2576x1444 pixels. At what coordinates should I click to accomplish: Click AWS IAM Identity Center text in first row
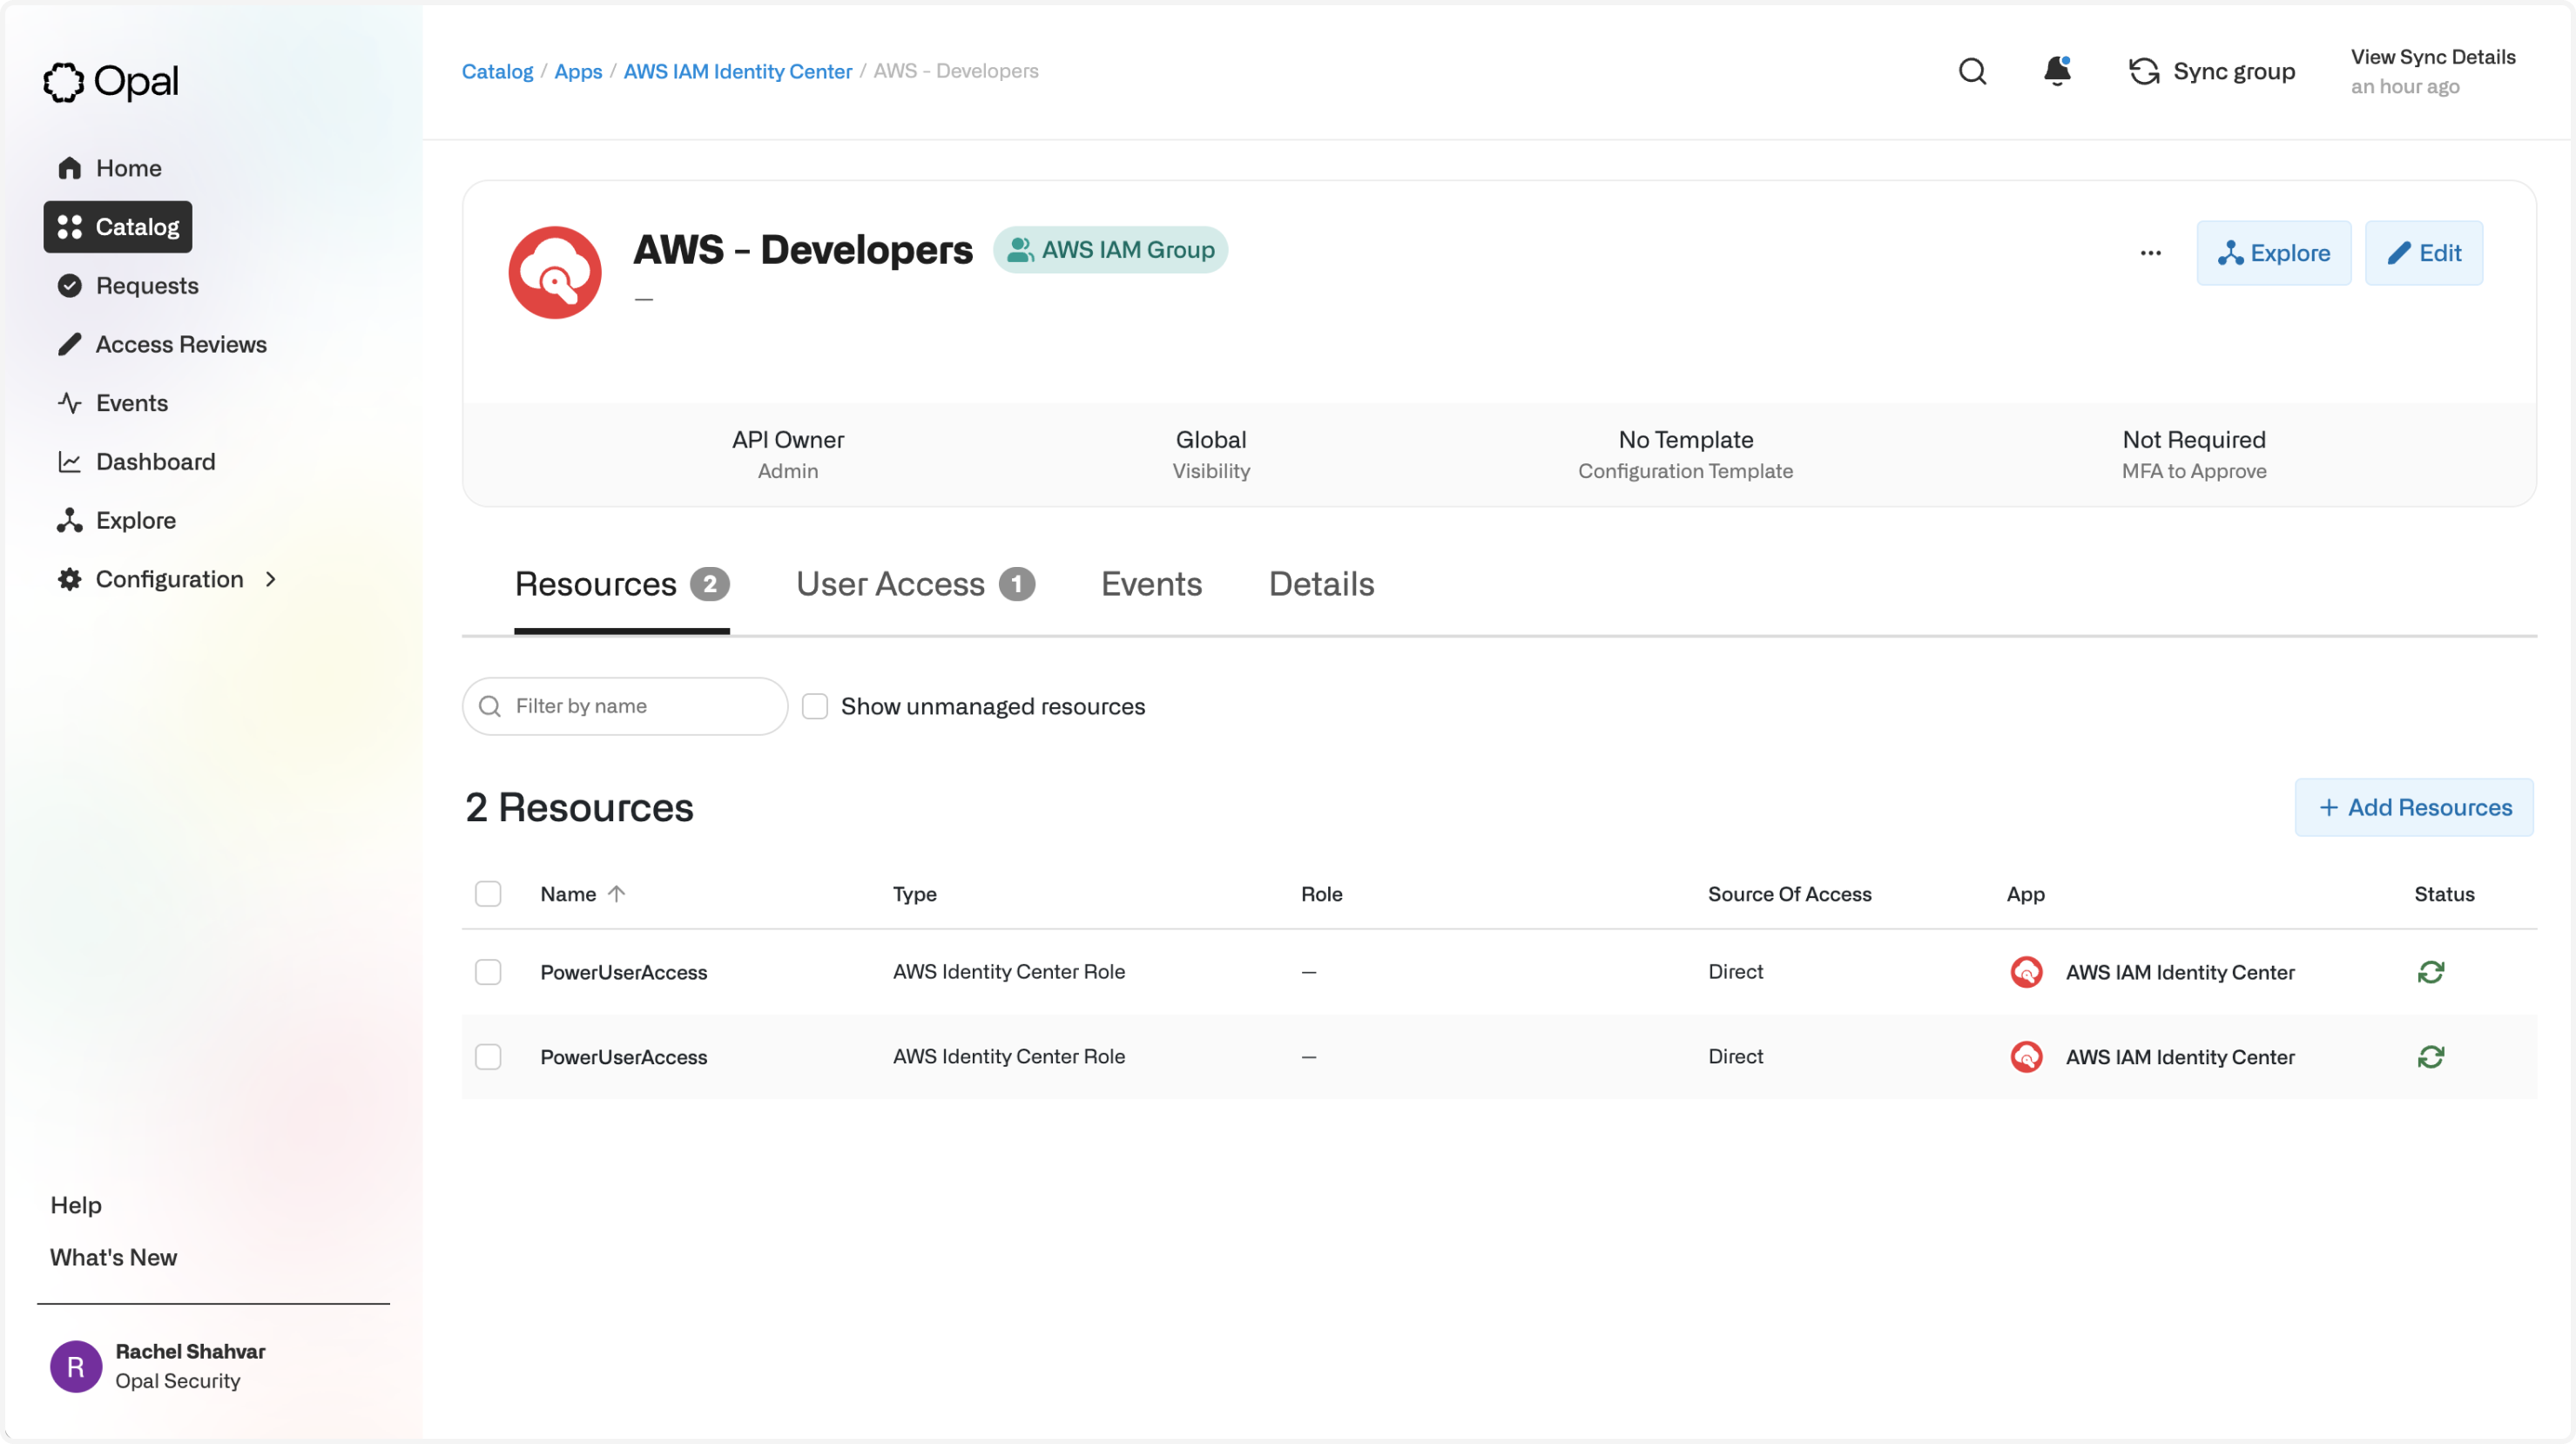[x=2180, y=972]
